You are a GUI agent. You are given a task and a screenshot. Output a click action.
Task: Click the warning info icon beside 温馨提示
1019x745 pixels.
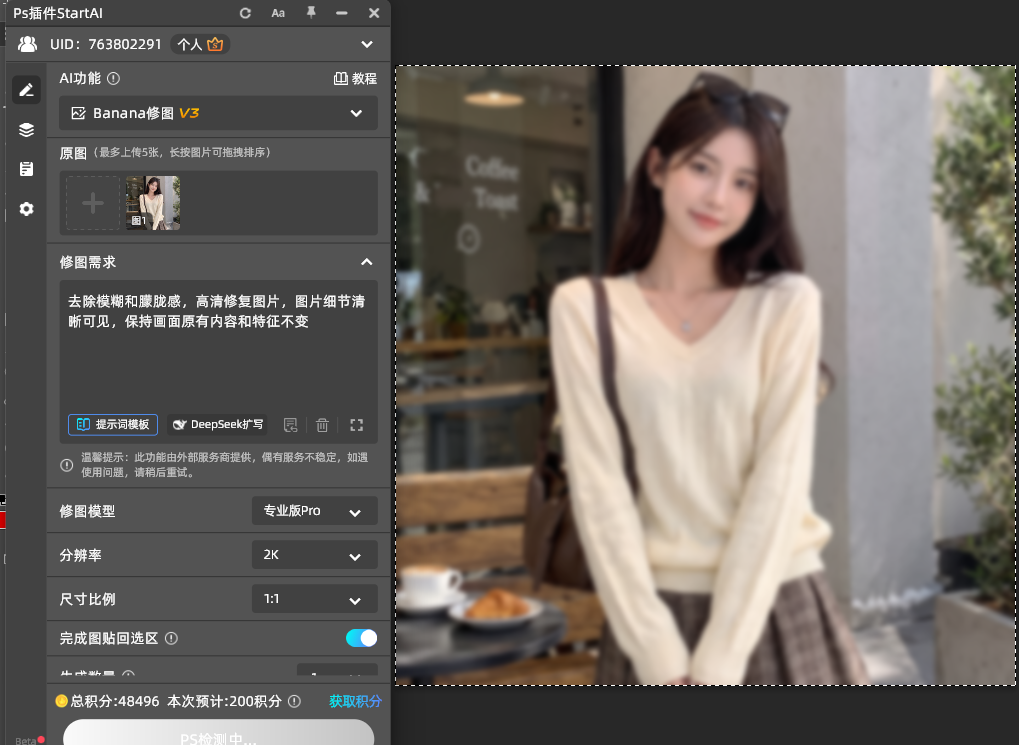pyautogui.click(x=66, y=465)
